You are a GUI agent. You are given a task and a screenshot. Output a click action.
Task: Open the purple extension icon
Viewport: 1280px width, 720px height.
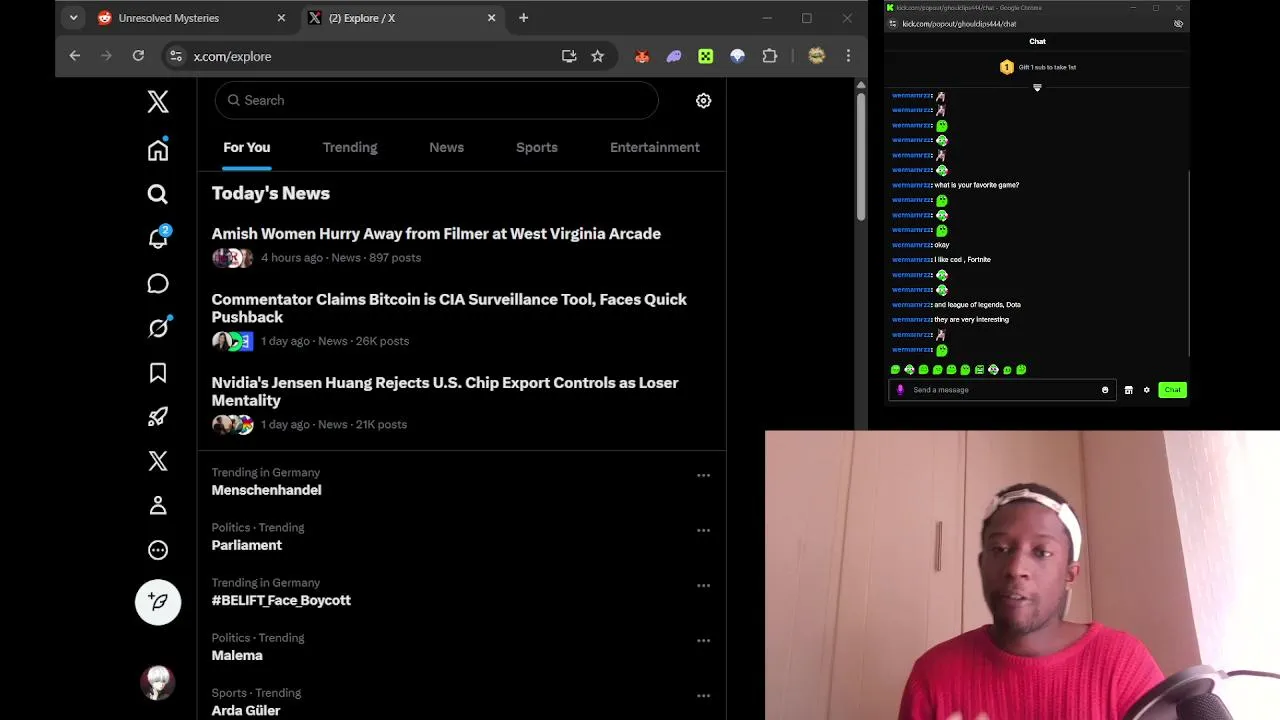(x=674, y=57)
